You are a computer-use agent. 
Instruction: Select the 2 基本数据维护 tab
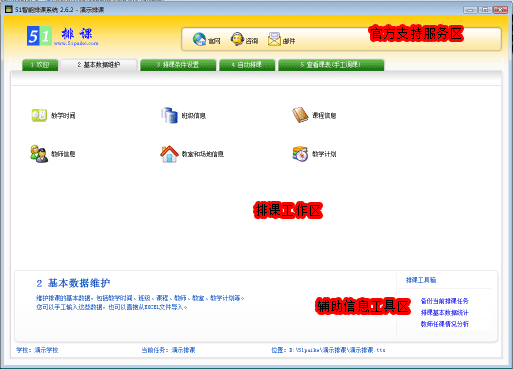point(99,65)
